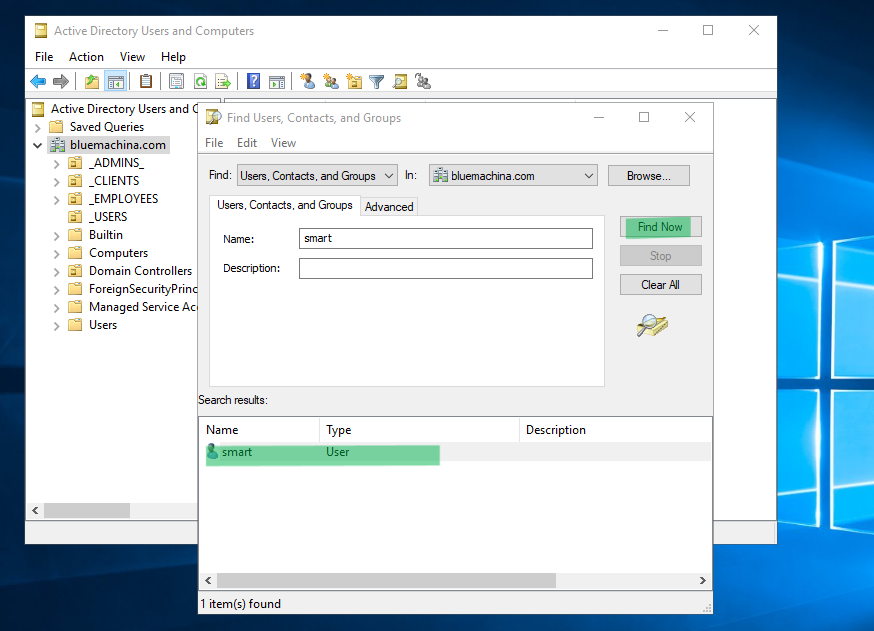This screenshot has height=631, width=874.
Task: Open the Properties toolbar icon
Action: pyautogui.click(x=176, y=82)
